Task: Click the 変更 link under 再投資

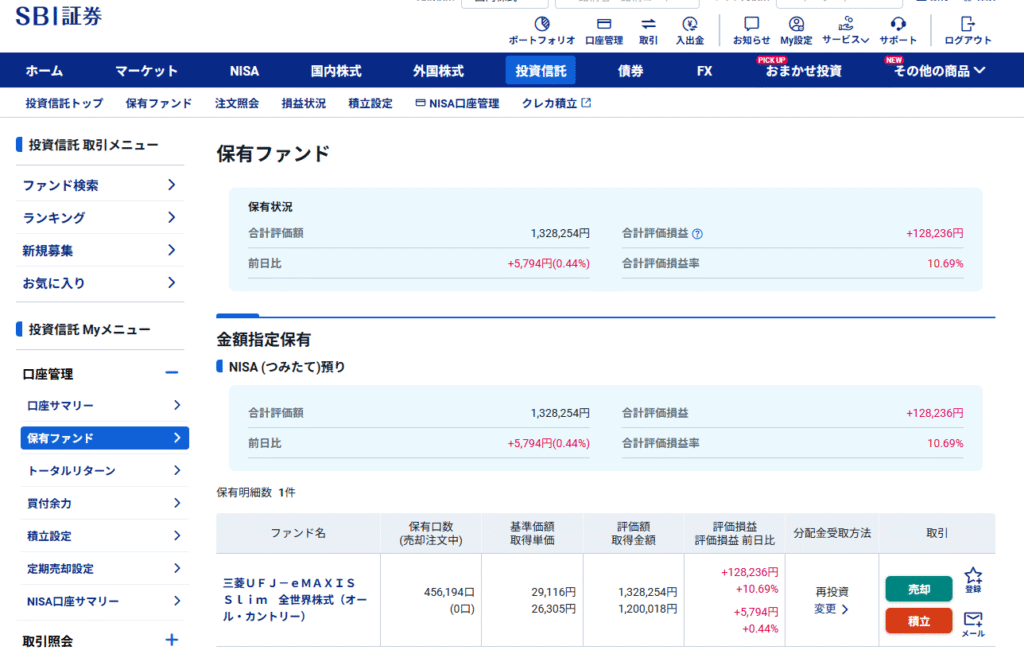Action: click(x=831, y=609)
